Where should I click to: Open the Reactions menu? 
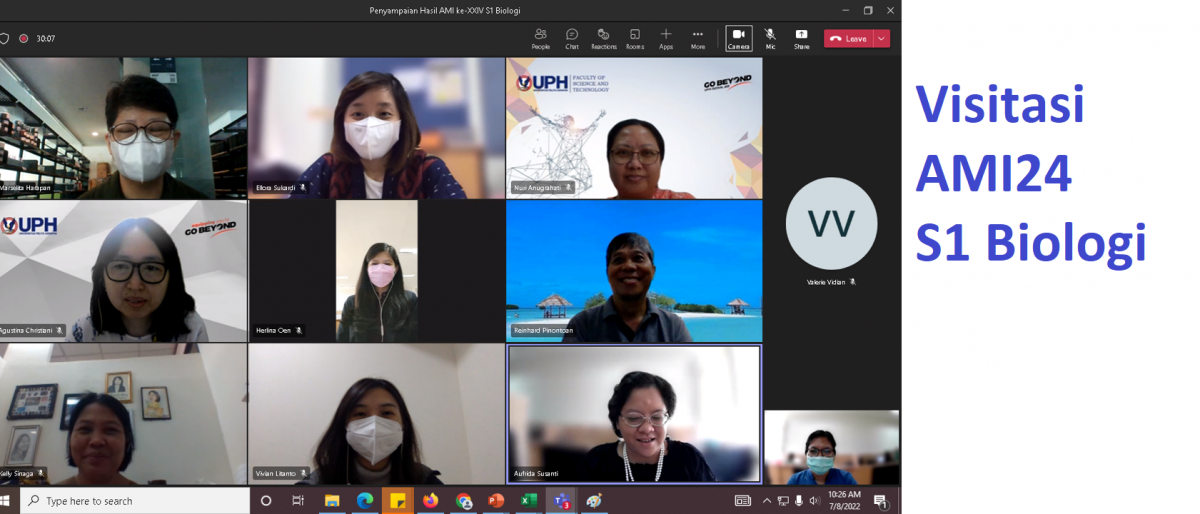(603, 38)
